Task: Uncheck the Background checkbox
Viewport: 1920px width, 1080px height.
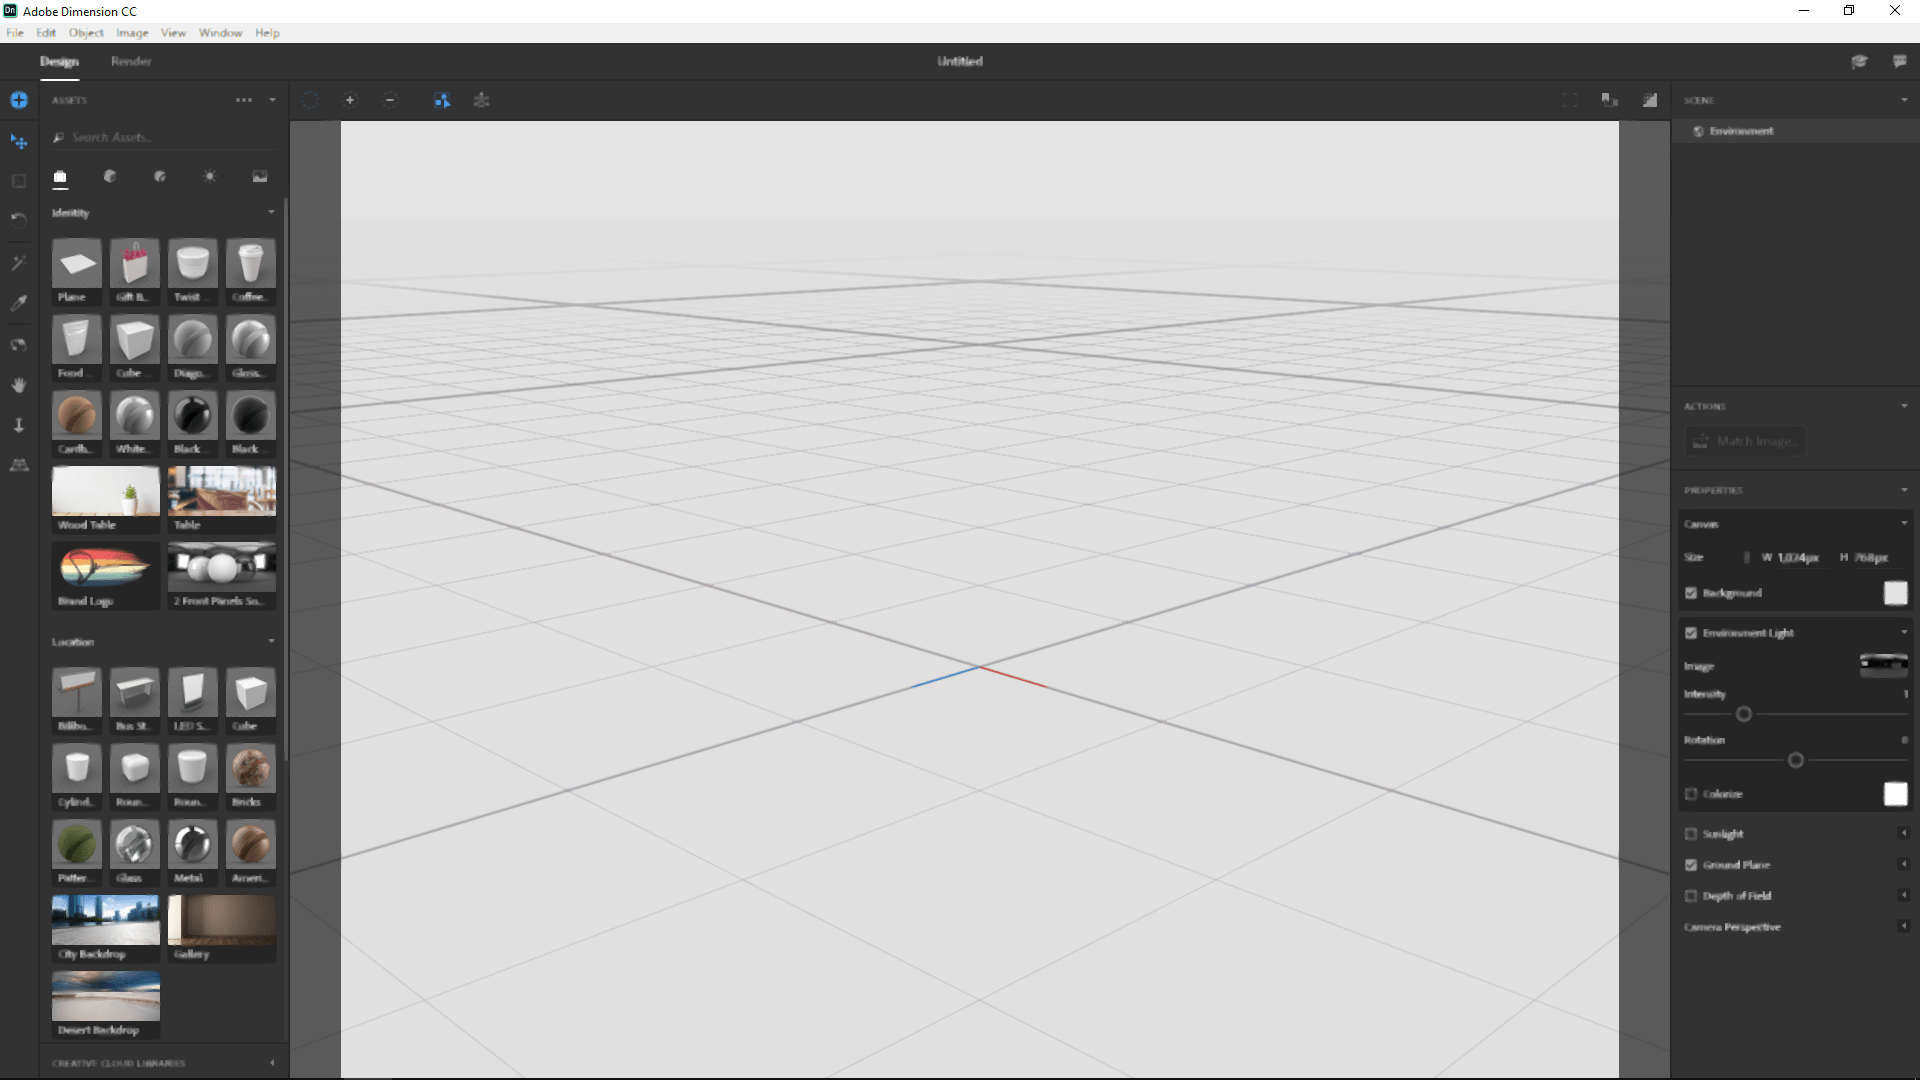Action: [x=1691, y=593]
